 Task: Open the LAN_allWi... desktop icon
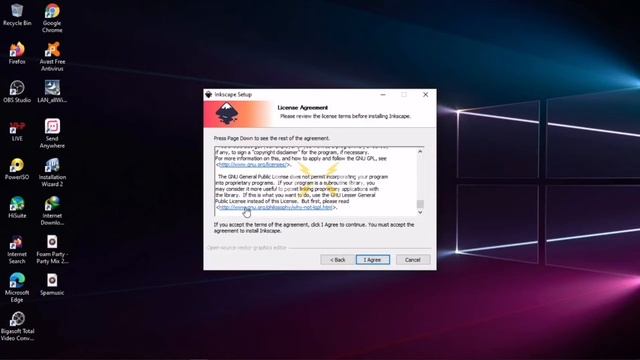coord(52,91)
